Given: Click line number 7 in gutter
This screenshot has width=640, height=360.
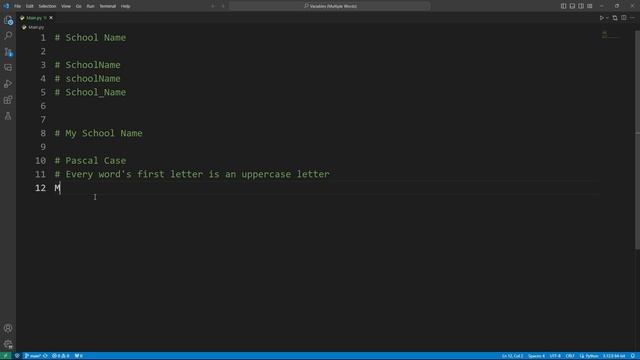Looking at the screenshot, I should (43, 120).
